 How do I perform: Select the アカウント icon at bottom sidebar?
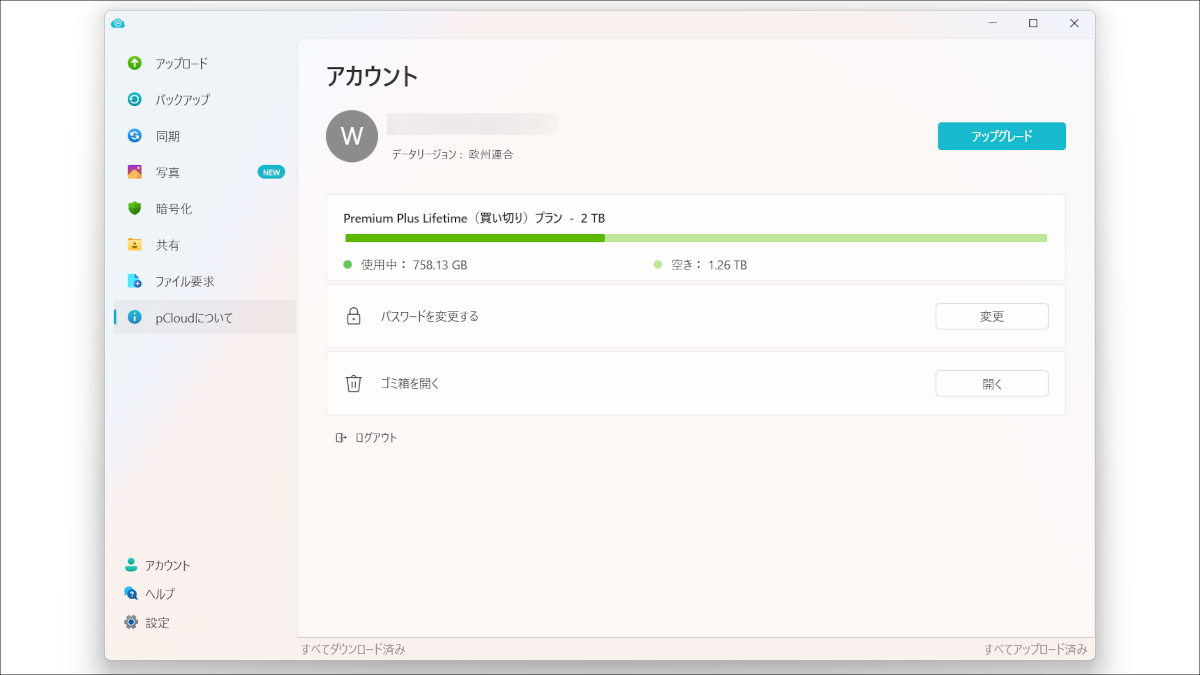pos(131,564)
